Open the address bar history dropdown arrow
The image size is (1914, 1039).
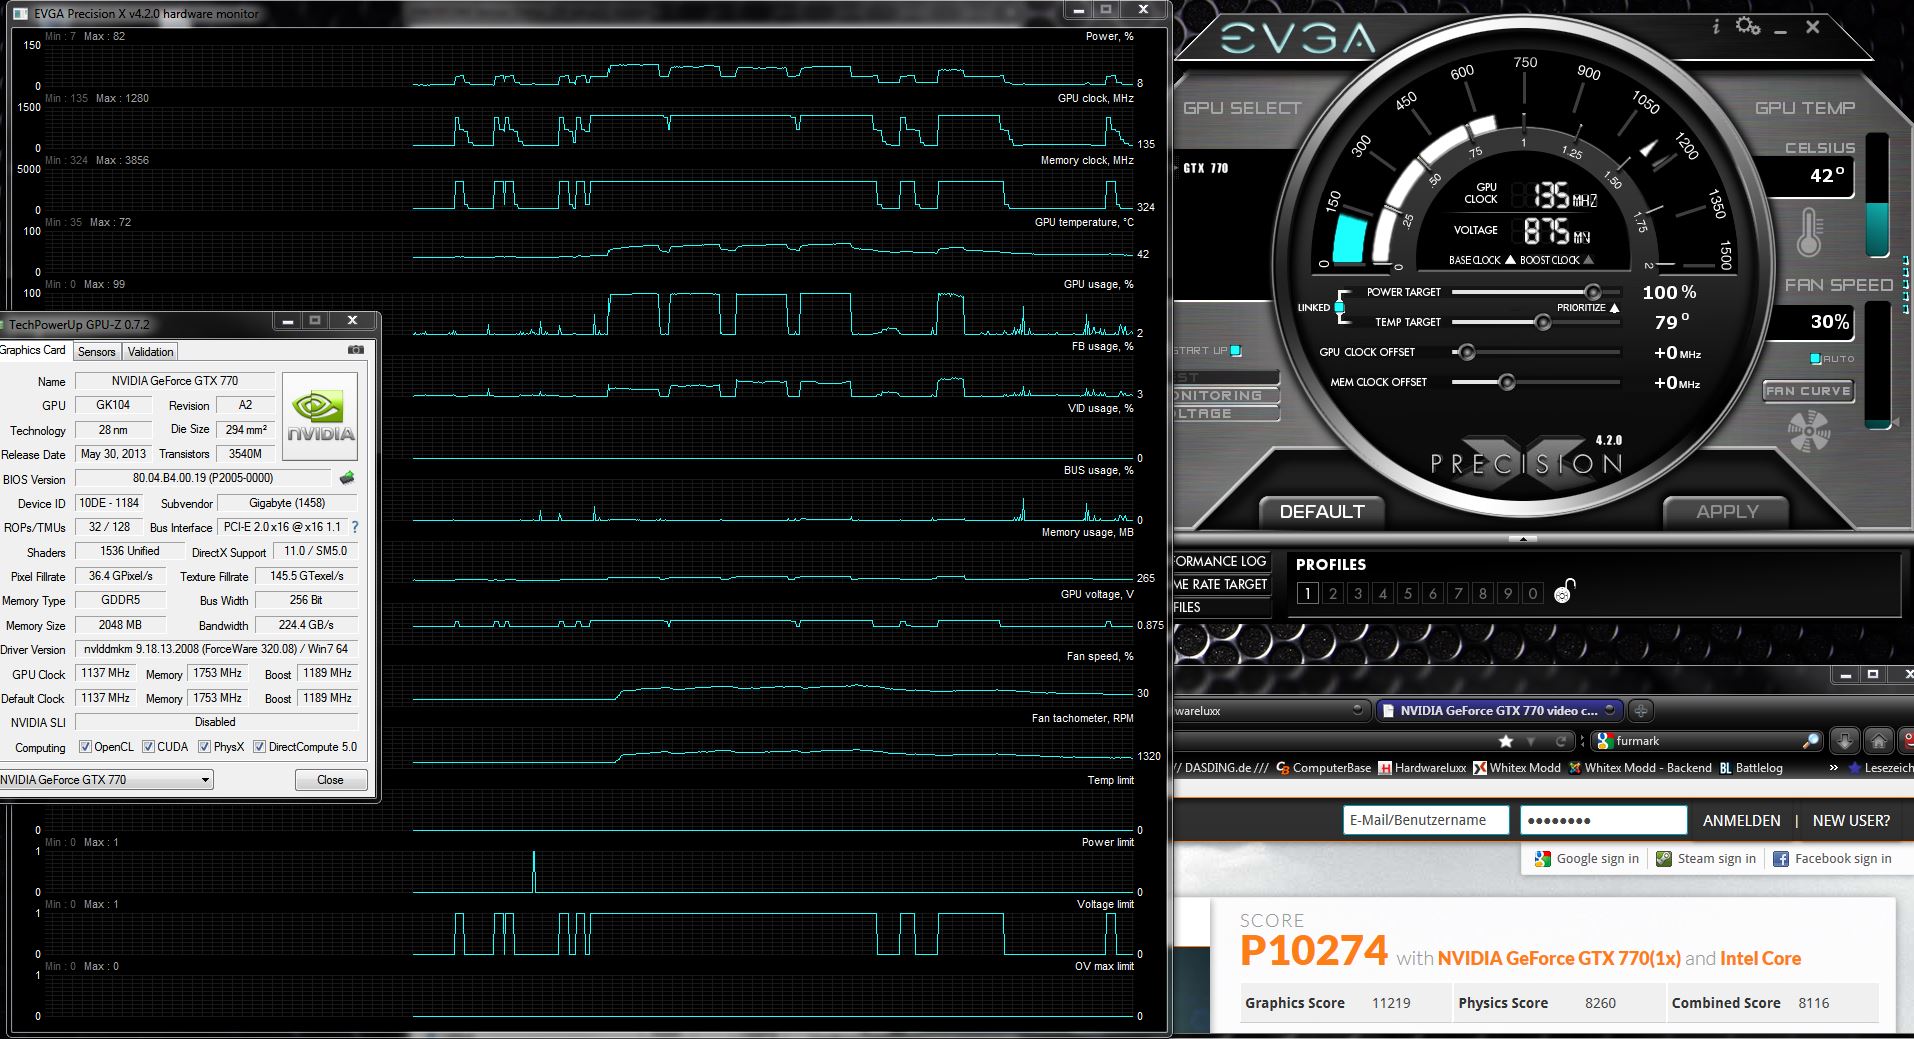pyautogui.click(x=1531, y=741)
